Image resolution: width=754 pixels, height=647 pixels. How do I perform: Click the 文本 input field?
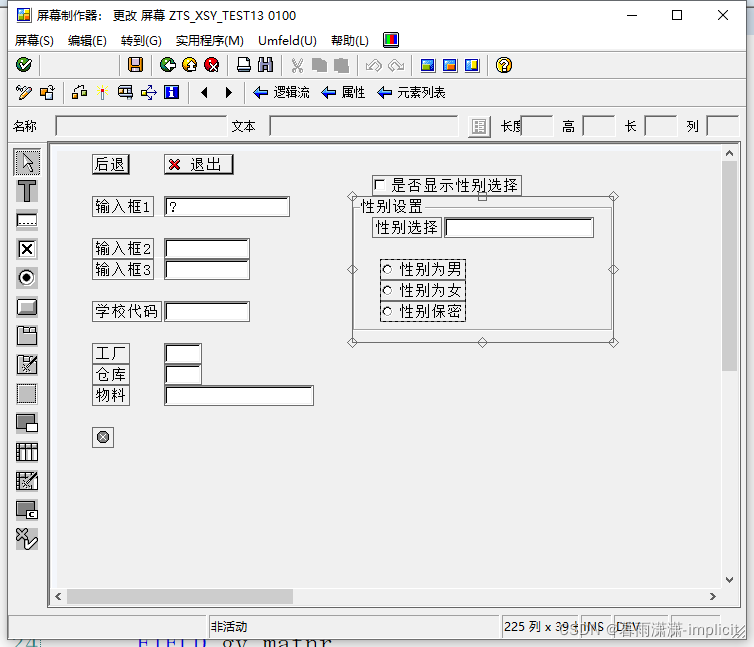tap(364, 126)
